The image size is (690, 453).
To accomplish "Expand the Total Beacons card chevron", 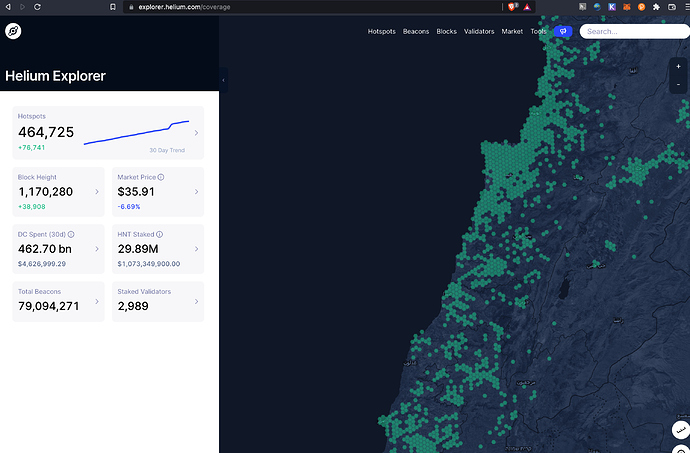I will point(97,302).
